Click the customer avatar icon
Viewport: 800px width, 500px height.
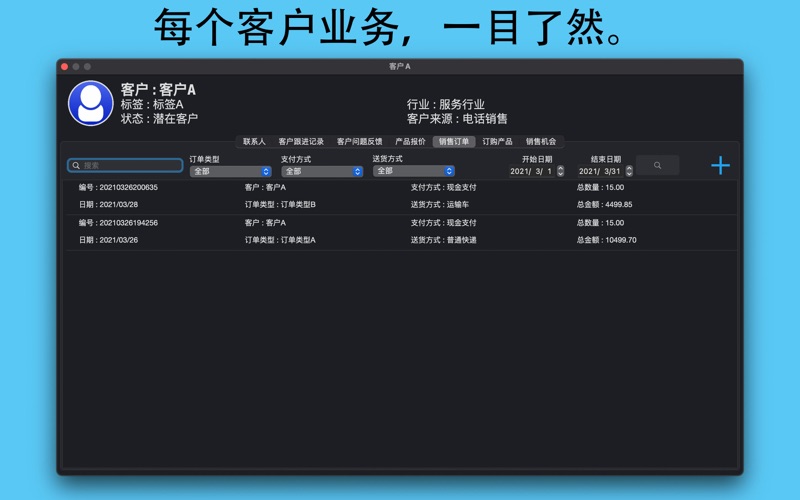pos(90,103)
